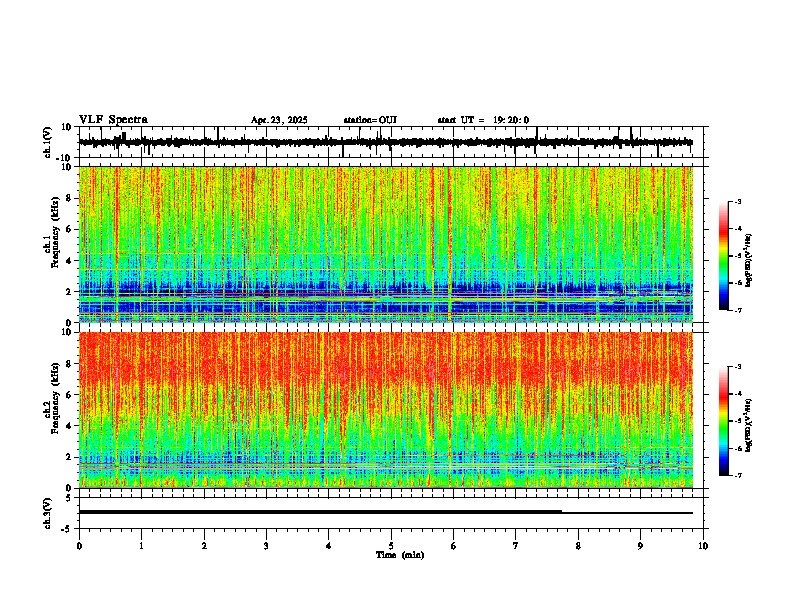Click the "ch.3(V)" bottom panel axis label

(x=47, y=513)
